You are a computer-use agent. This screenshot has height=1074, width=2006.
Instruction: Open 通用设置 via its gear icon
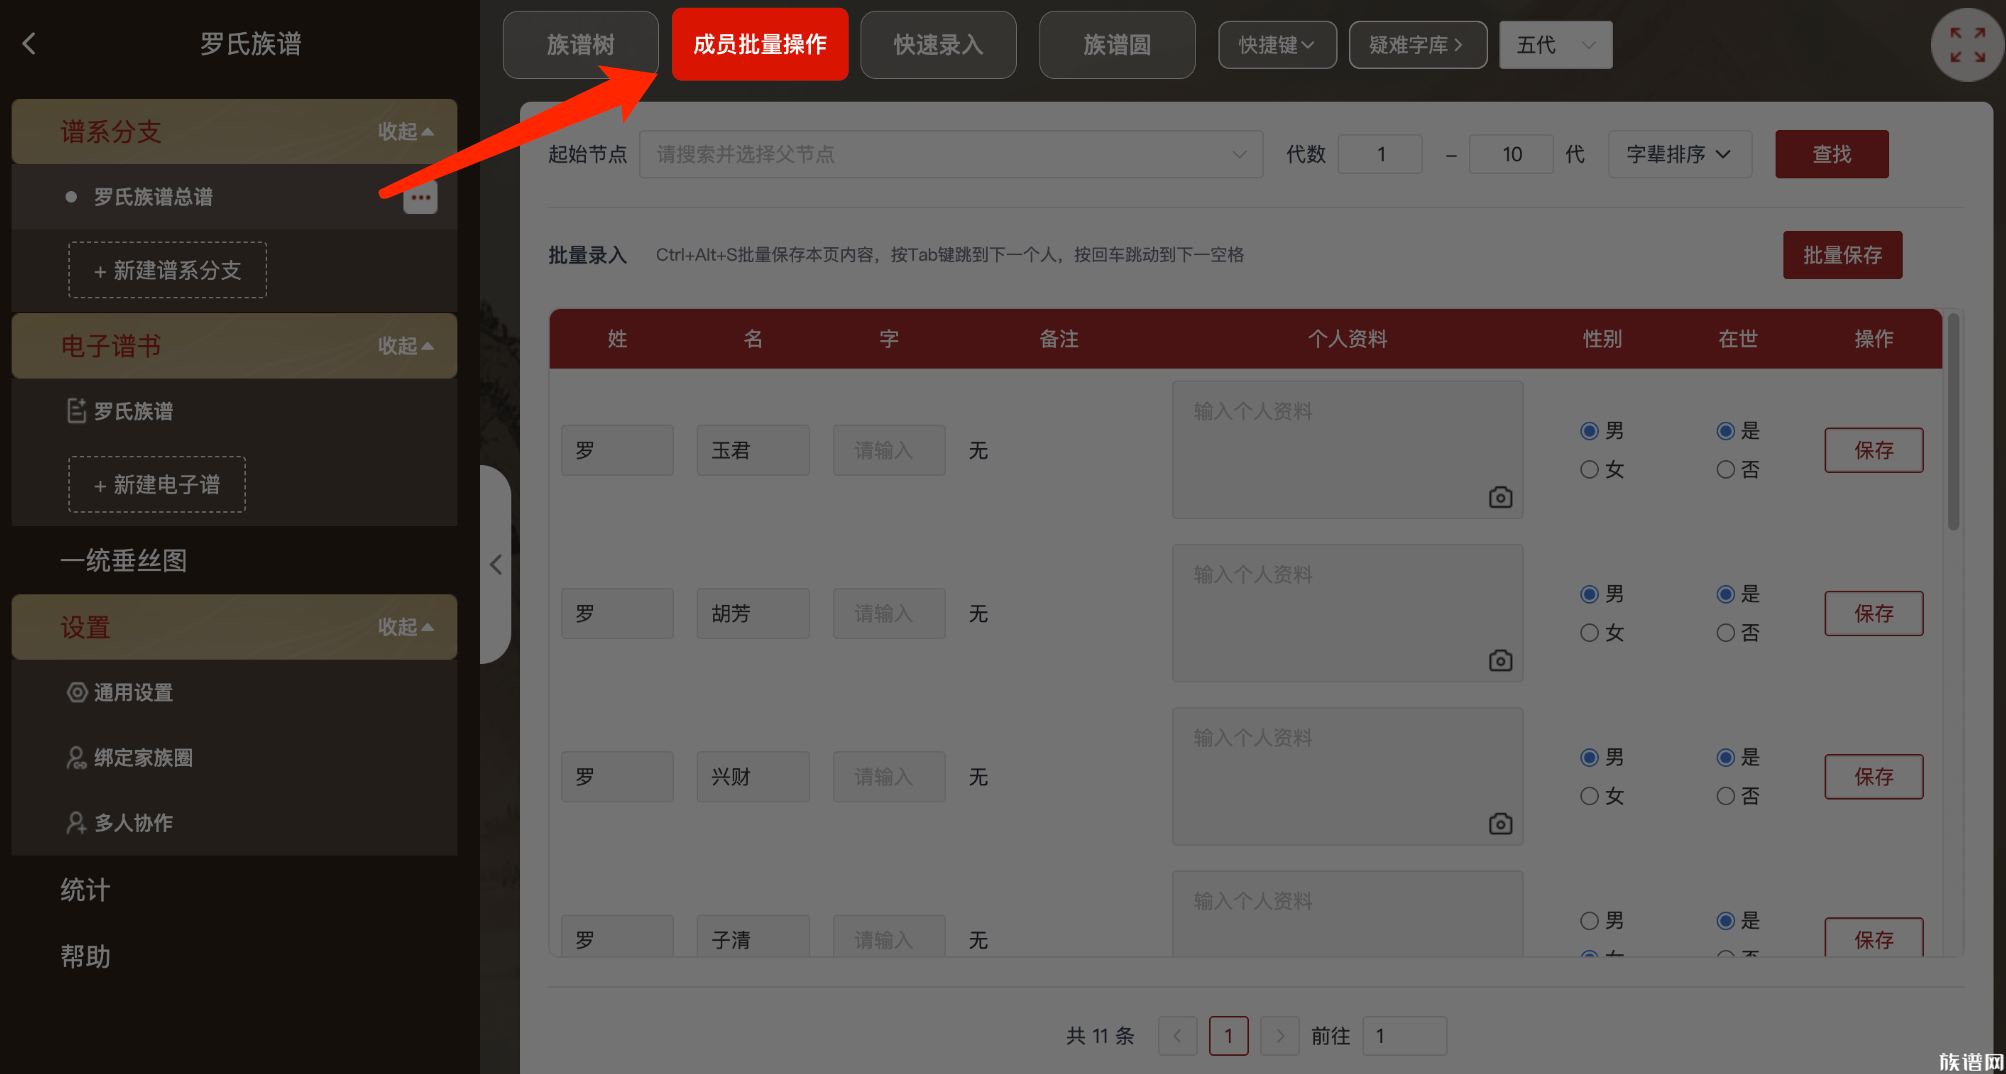point(76,692)
